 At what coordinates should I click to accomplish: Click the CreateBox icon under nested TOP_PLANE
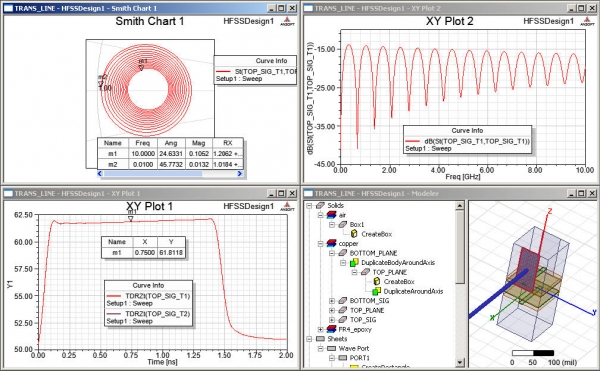click(377, 282)
